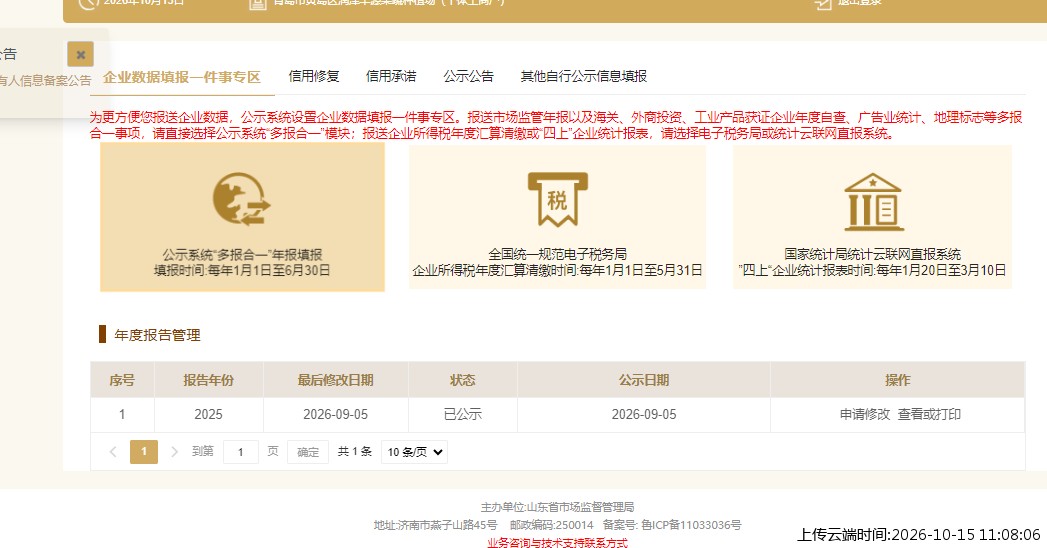Screen dimensions: 1047x548
Task: Go to previous page arrow in pagination
Action: click(x=113, y=452)
